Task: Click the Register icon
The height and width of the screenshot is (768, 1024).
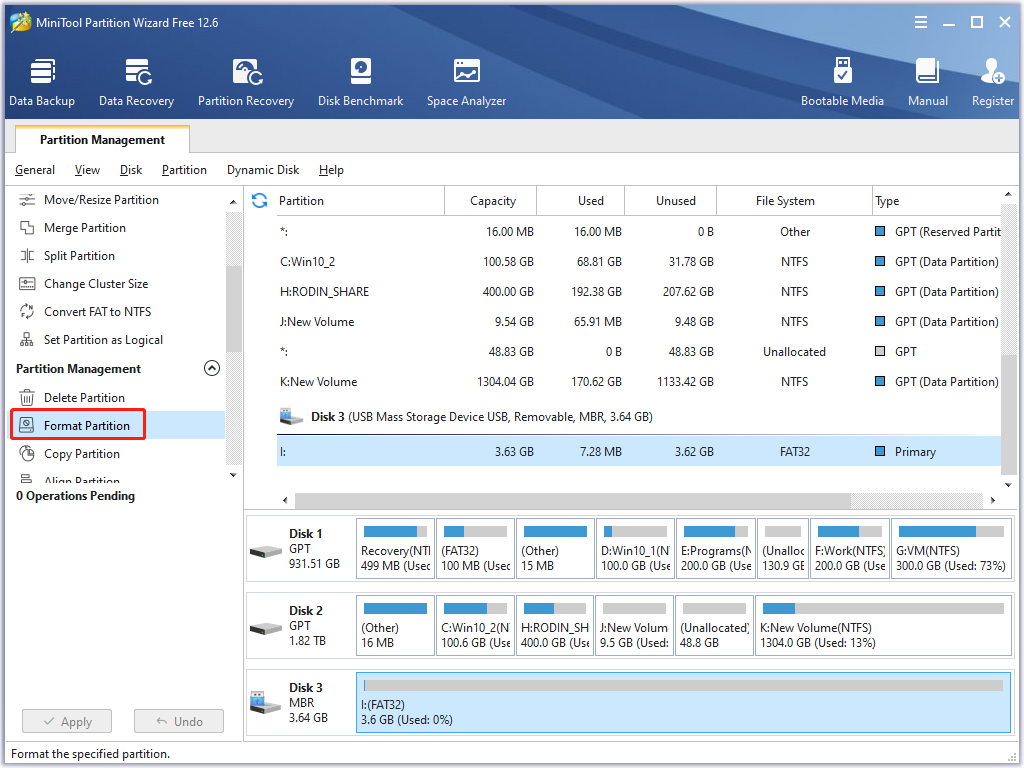Action: click(993, 82)
